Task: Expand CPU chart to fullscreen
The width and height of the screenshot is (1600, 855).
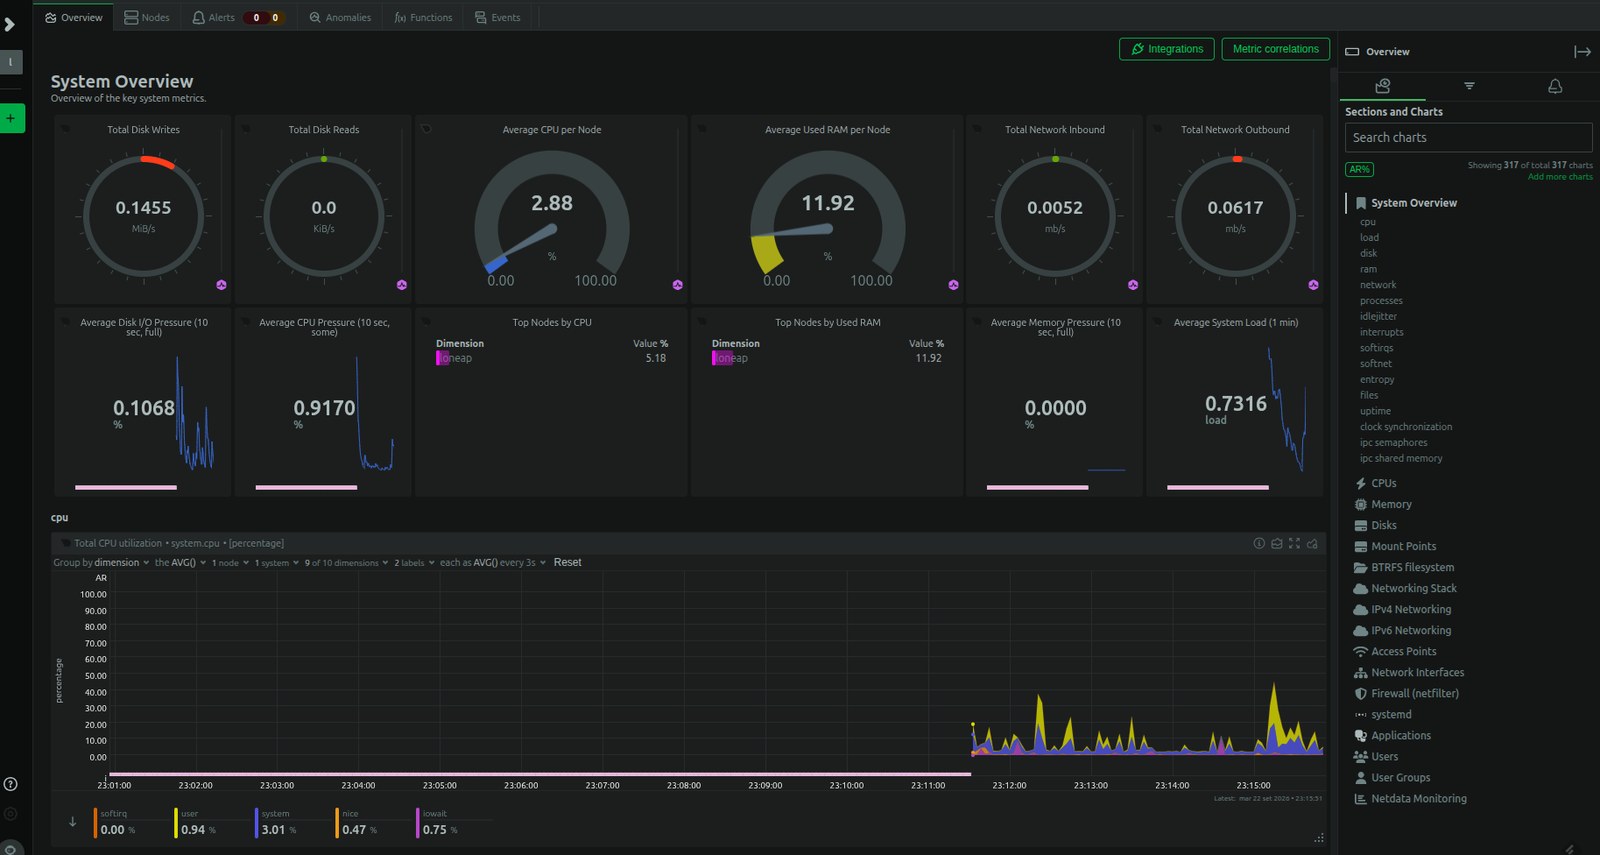Action: point(1294,543)
